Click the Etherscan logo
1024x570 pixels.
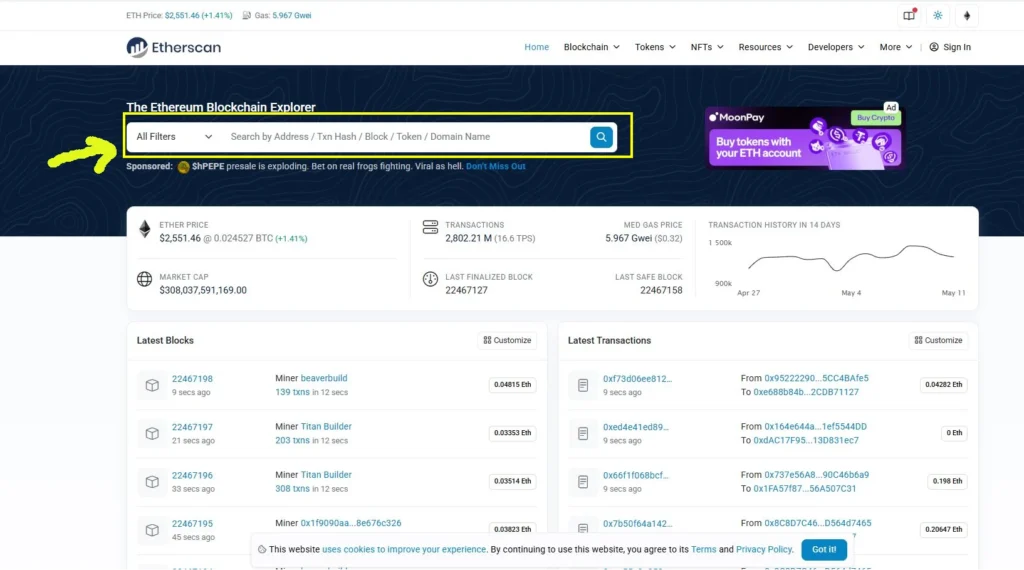174,47
